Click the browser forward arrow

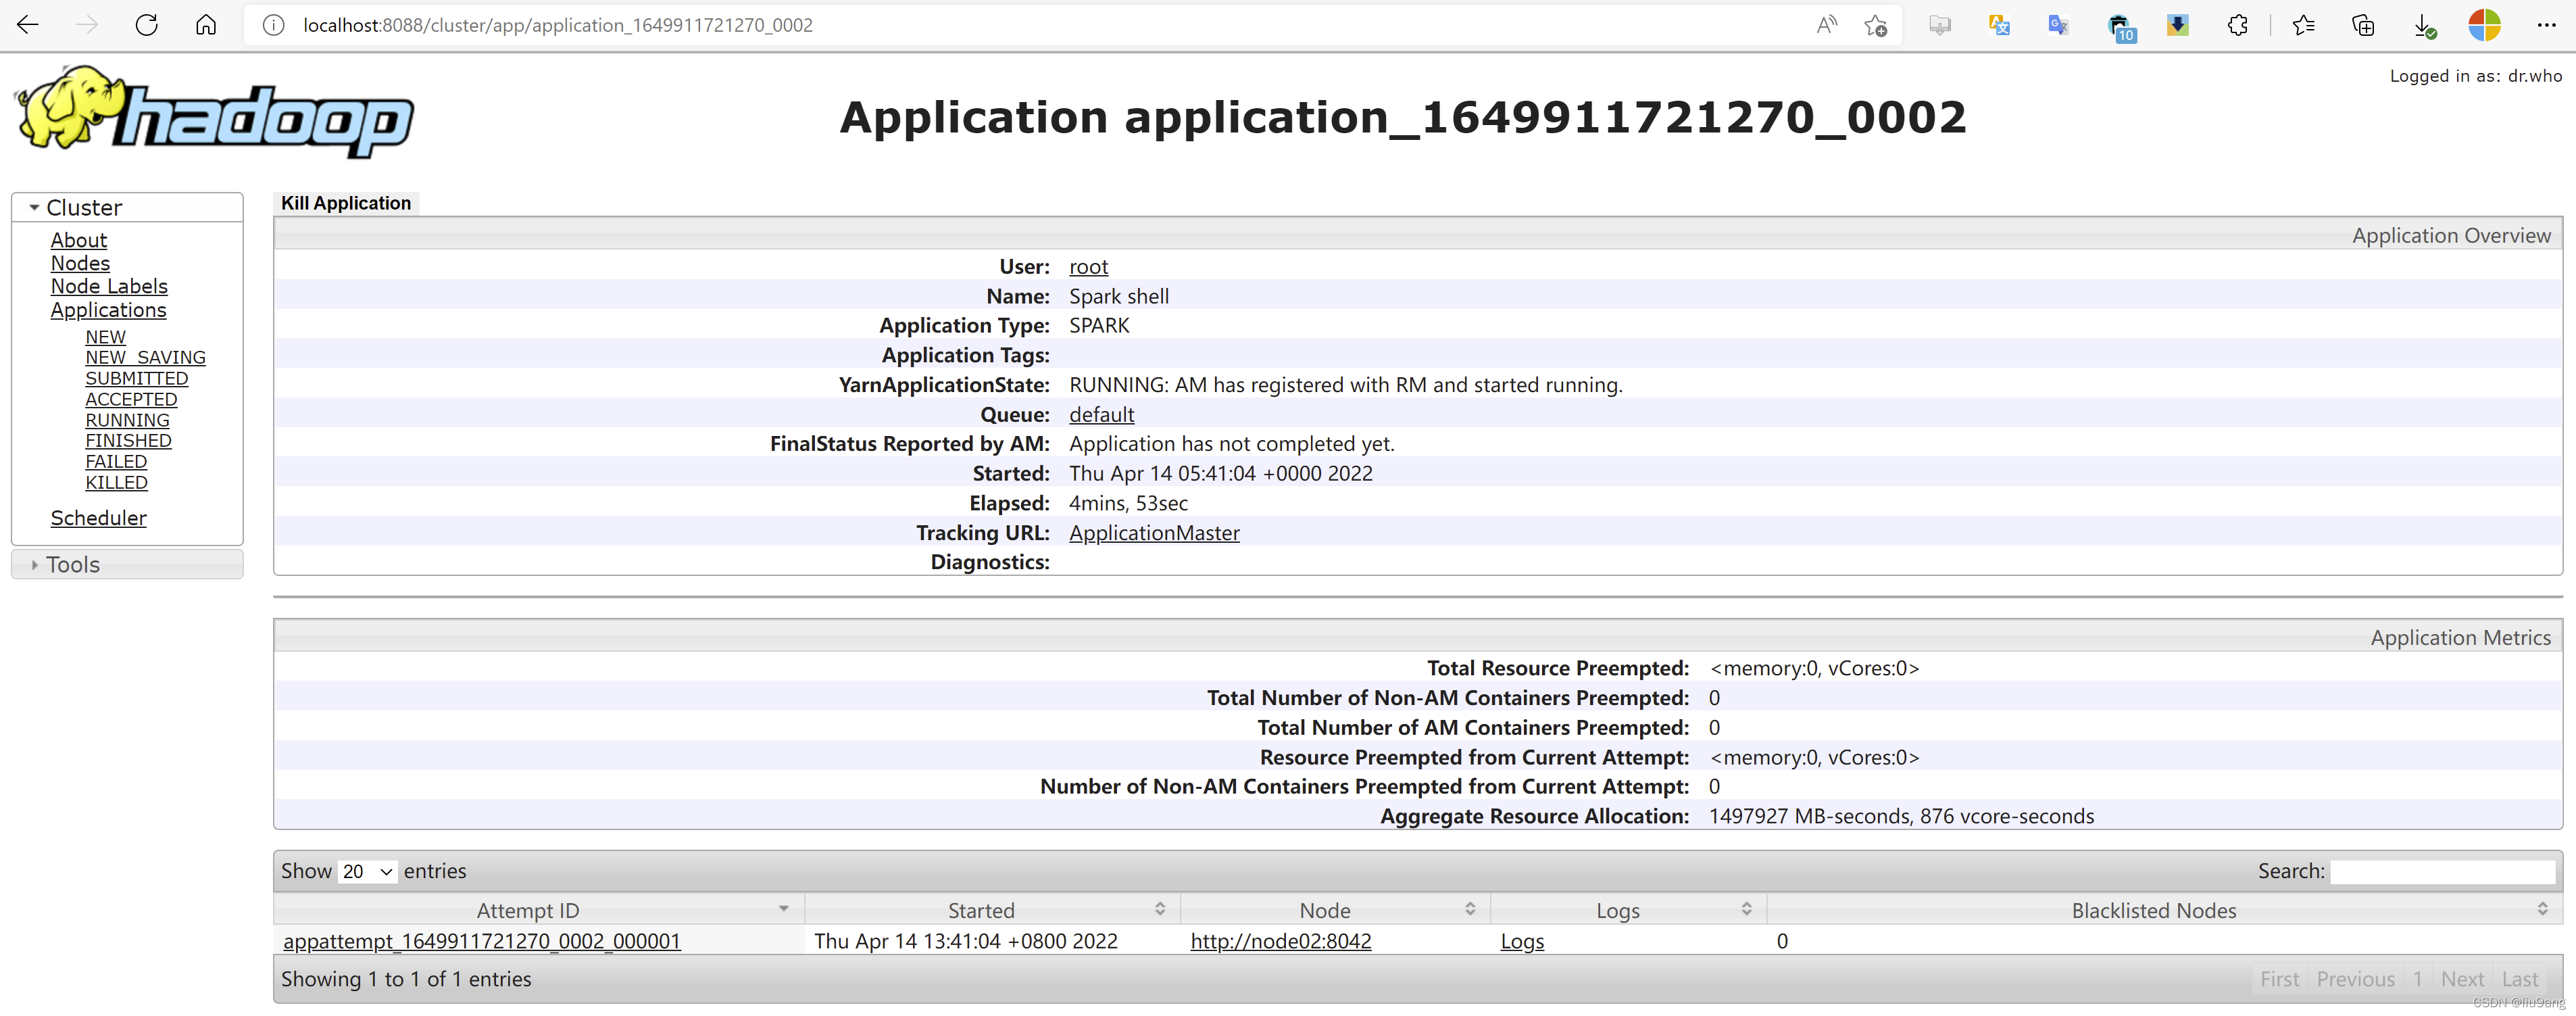[x=88, y=25]
